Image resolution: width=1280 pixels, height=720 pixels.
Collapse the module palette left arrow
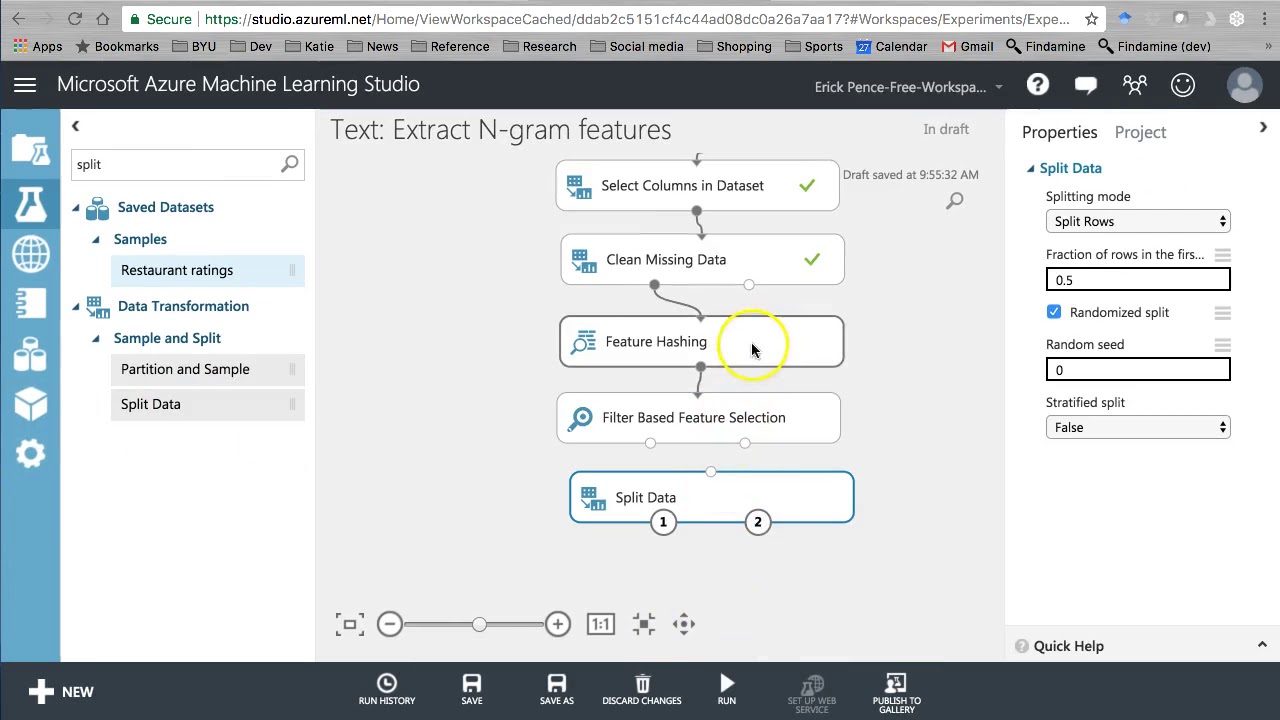(75, 126)
